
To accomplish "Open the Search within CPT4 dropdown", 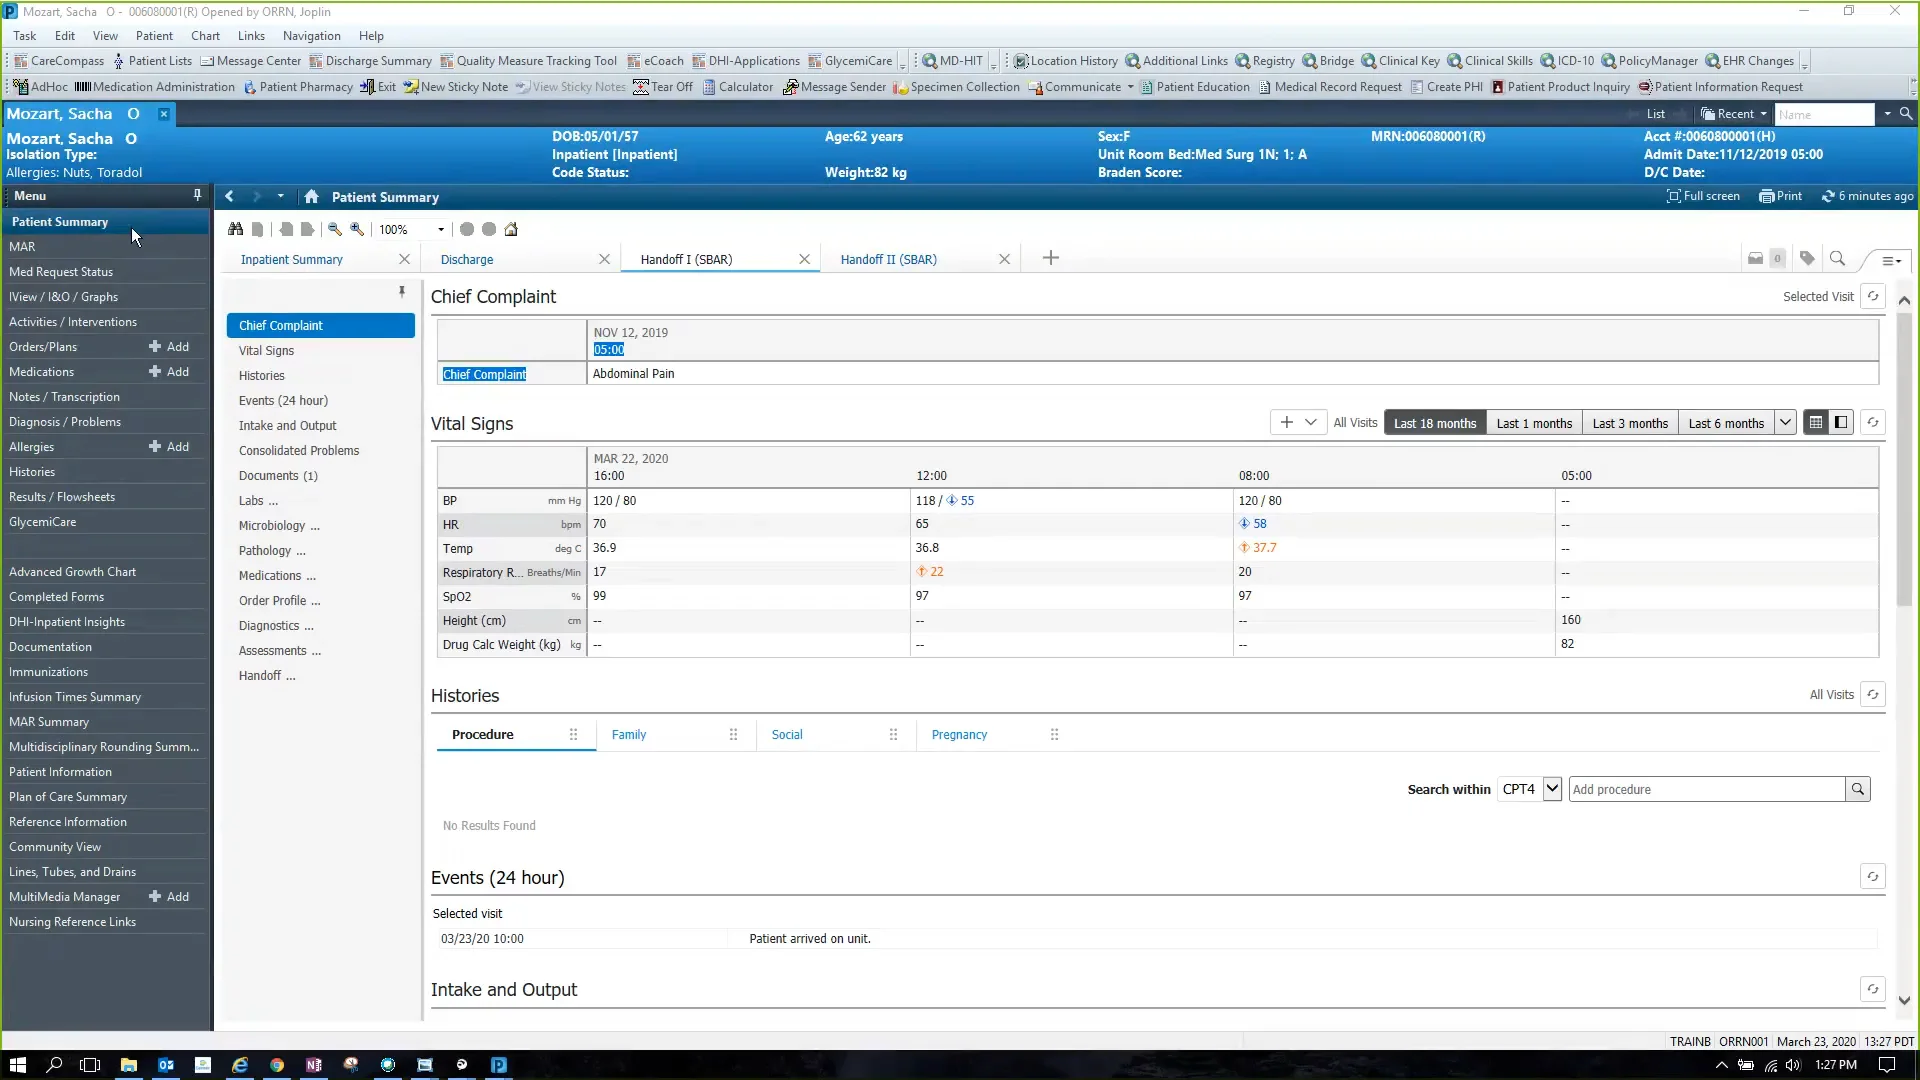I will (x=1551, y=789).
